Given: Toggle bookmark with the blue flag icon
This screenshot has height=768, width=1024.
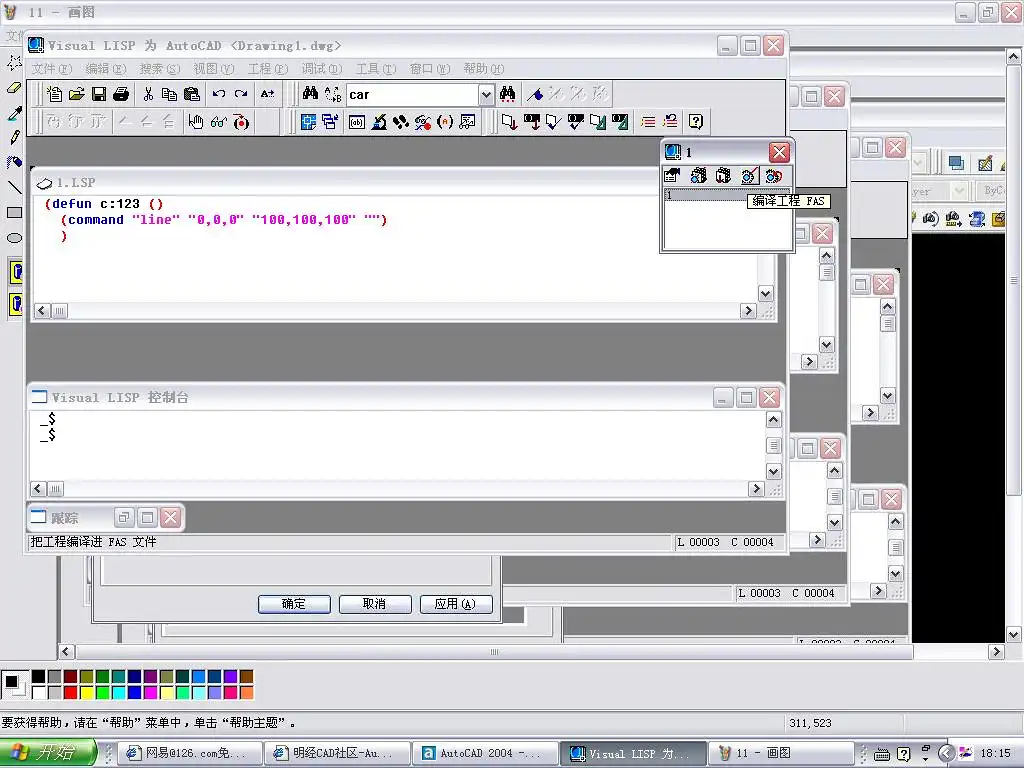Looking at the screenshot, I should (x=535, y=94).
